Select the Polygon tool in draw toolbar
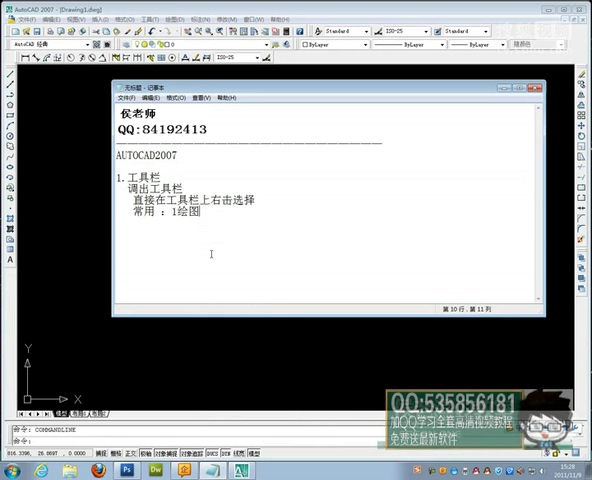This screenshot has height=480, width=592. point(10,105)
